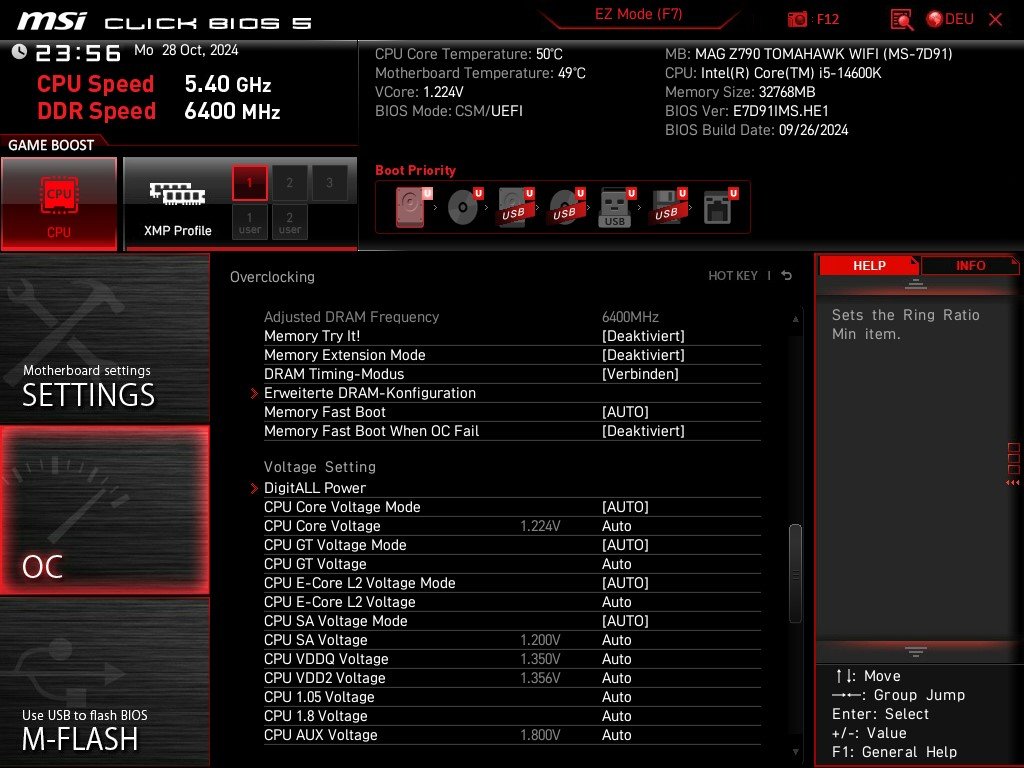Select the optical disc boot priority device
The image size is (1024, 768).
[464, 207]
